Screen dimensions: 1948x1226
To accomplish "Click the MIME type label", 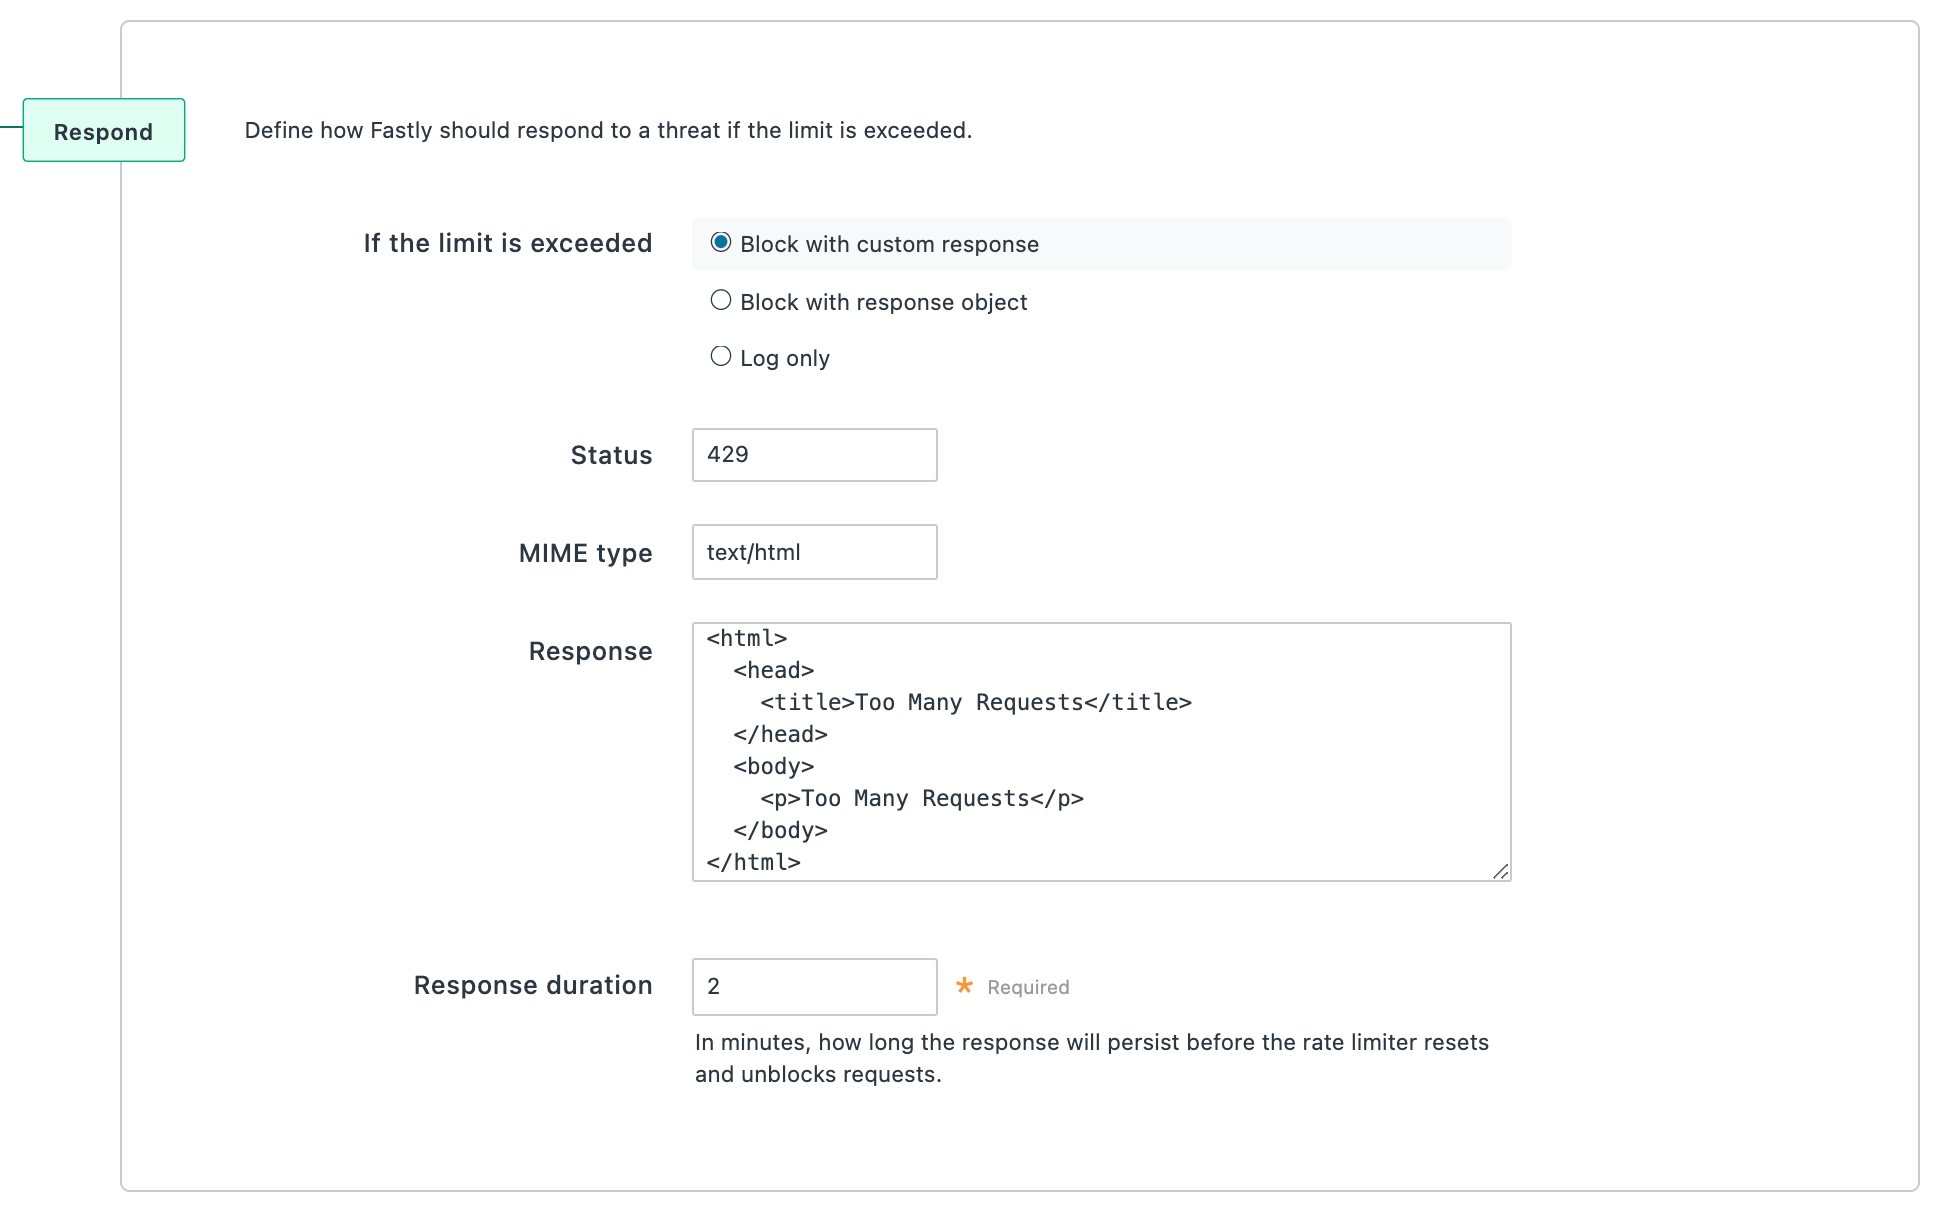I will [585, 553].
